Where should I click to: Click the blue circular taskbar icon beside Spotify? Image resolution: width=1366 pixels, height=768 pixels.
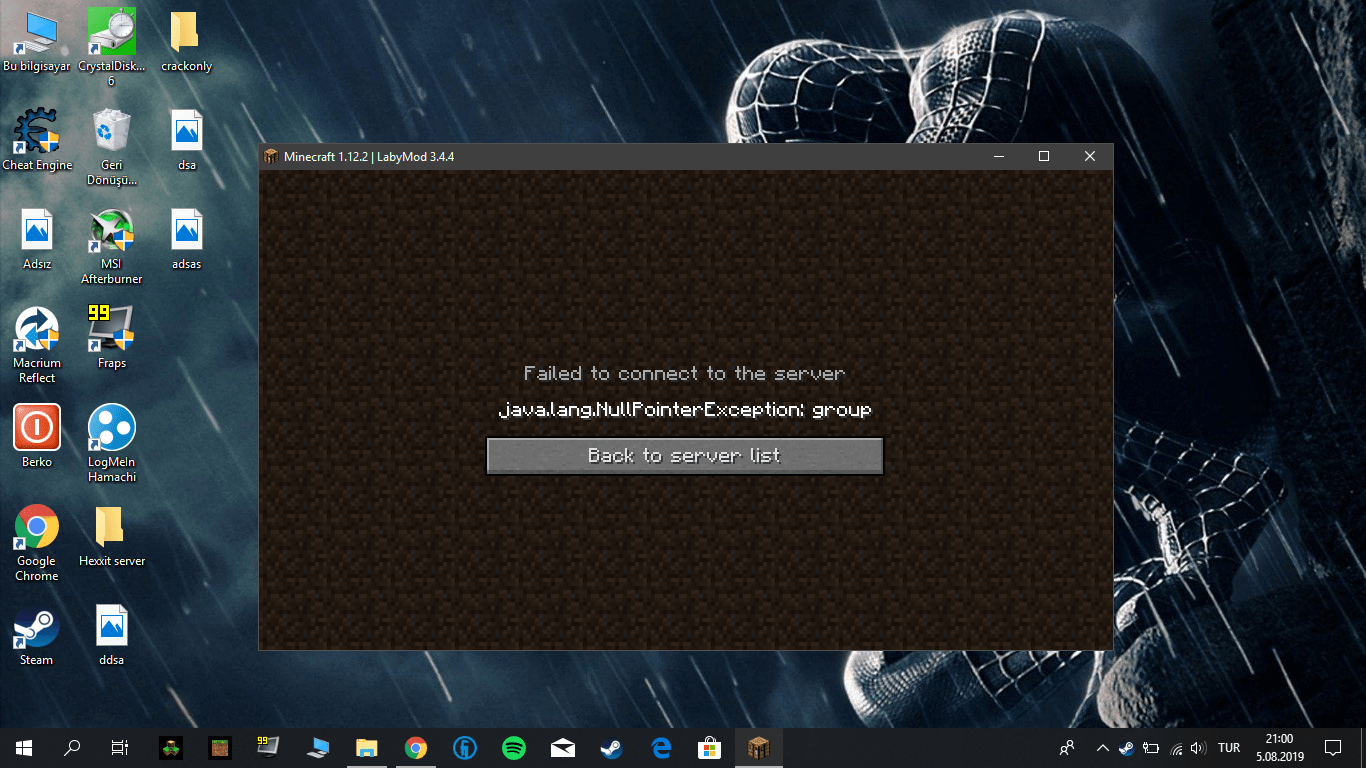(x=465, y=748)
